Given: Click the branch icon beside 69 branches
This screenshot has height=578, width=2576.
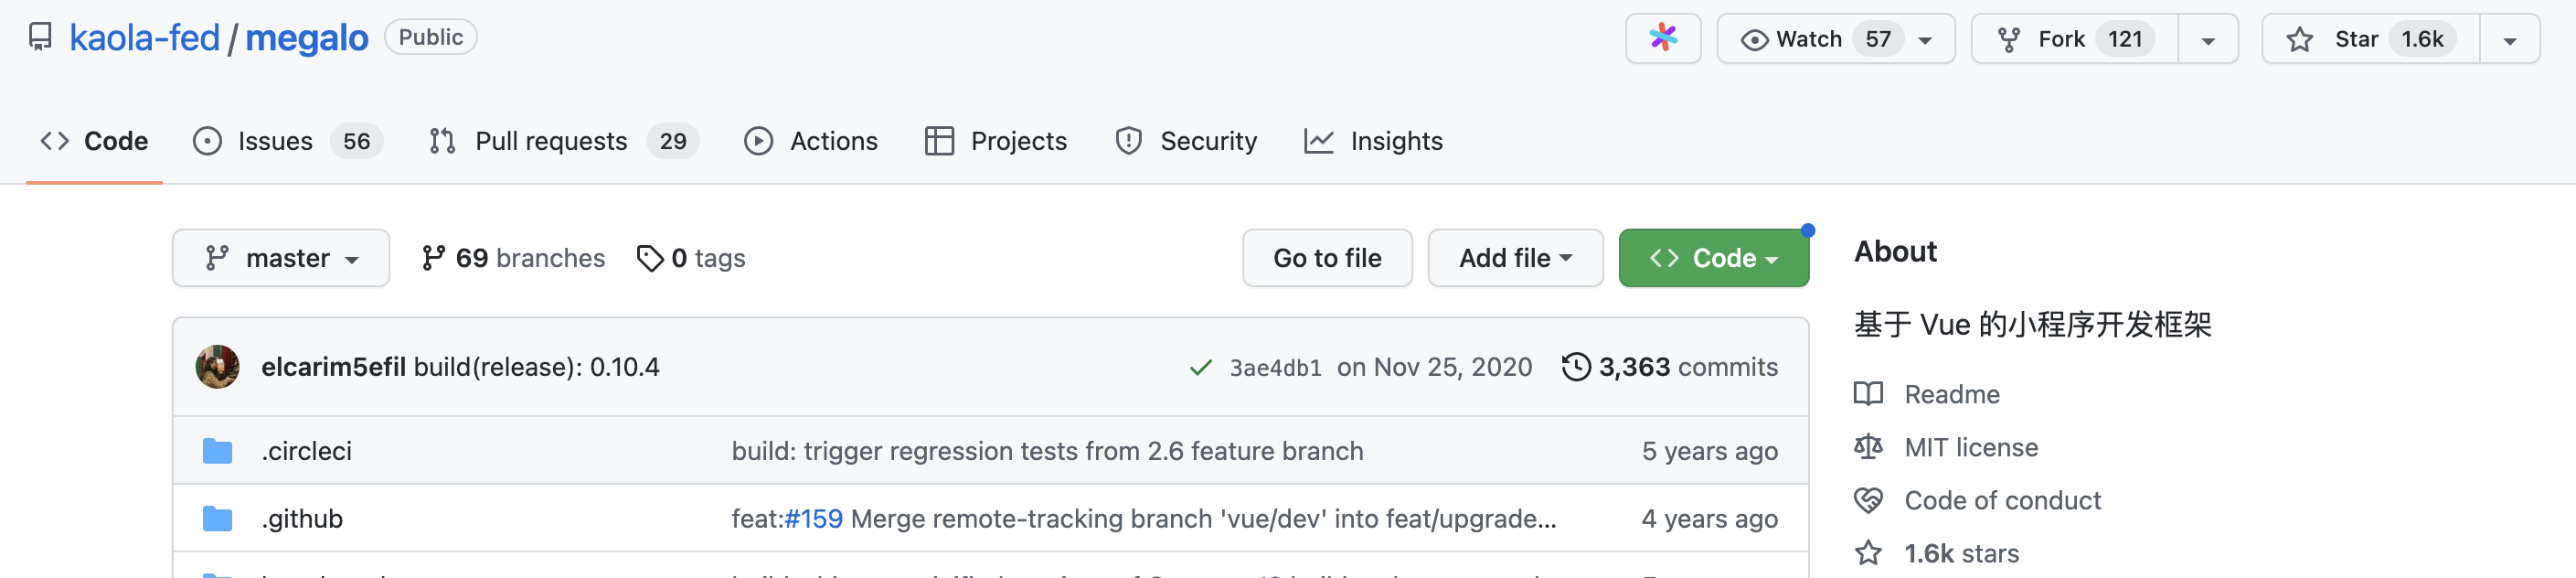Looking at the screenshot, I should click(433, 258).
